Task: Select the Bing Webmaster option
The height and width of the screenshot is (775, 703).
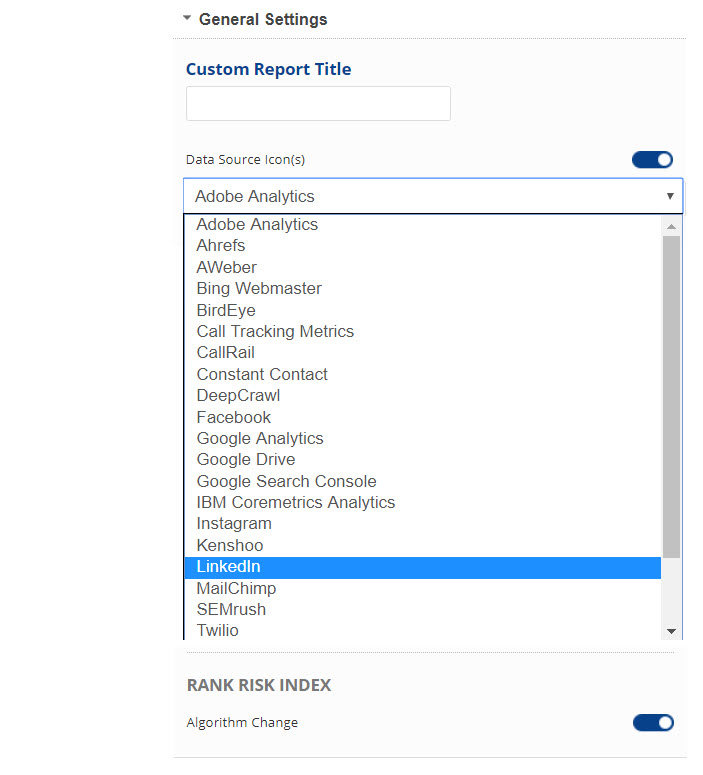Action: [x=259, y=289]
